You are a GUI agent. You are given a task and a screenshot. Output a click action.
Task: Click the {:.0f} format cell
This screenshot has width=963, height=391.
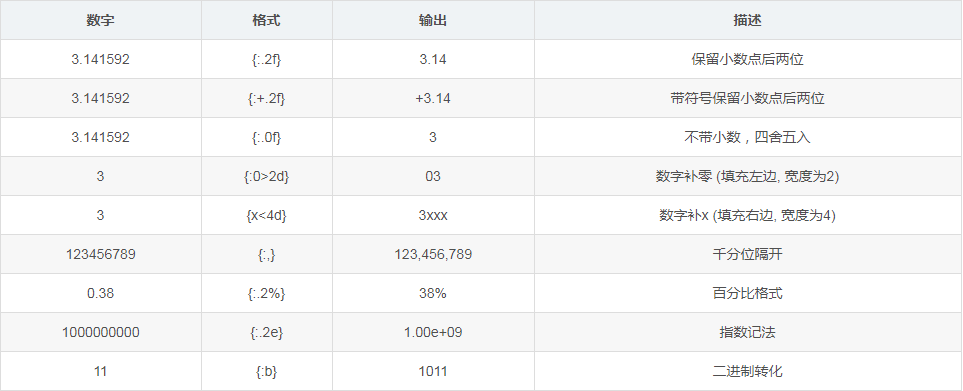point(267,137)
